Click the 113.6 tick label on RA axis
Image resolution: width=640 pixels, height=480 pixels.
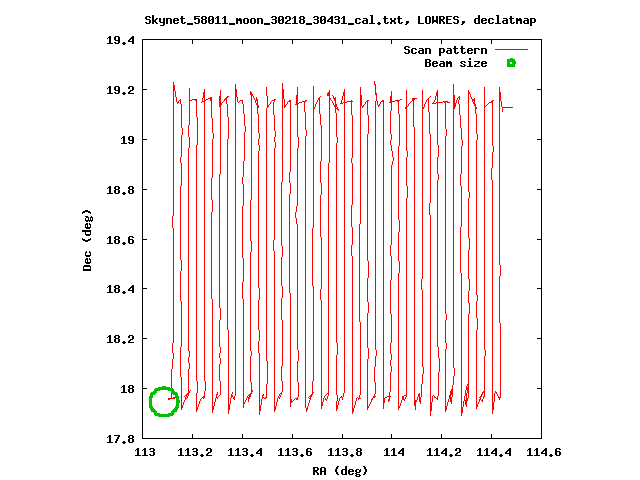pyautogui.click(x=295, y=452)
